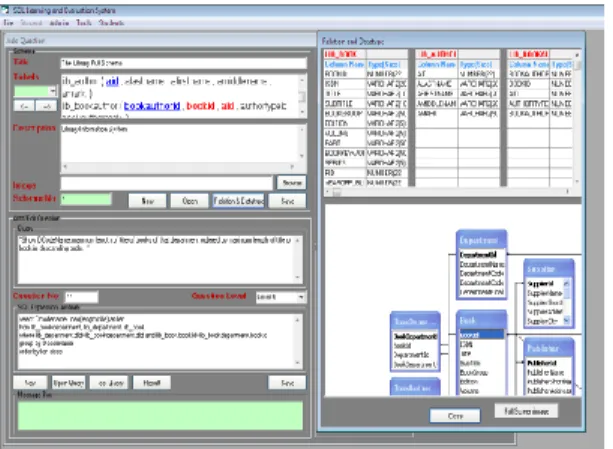This screenshot has width=613, height=449.
Task: Click the SQL Expression scroll-down arrow
Action: point(298,363)
